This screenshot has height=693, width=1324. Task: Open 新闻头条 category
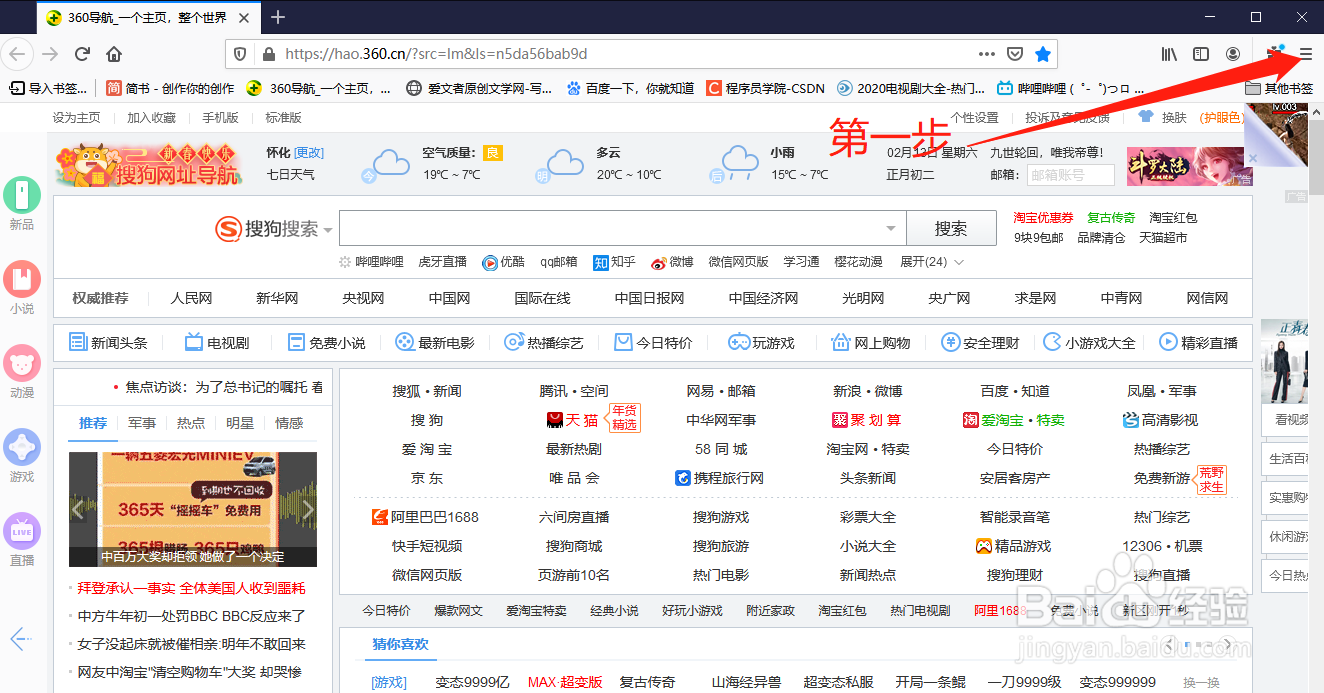coord(108,343)
